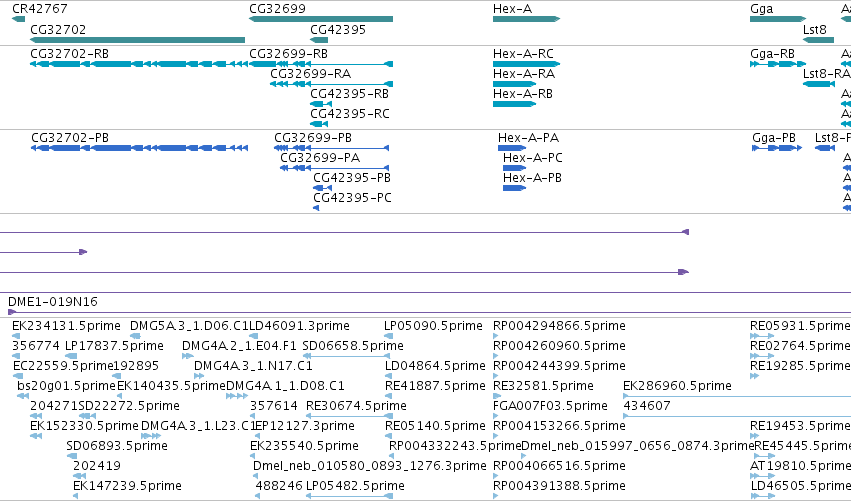Screen dimensions: 851x501
Task: Select the RE30674.5prime EST label
Action: click(356, 406)
